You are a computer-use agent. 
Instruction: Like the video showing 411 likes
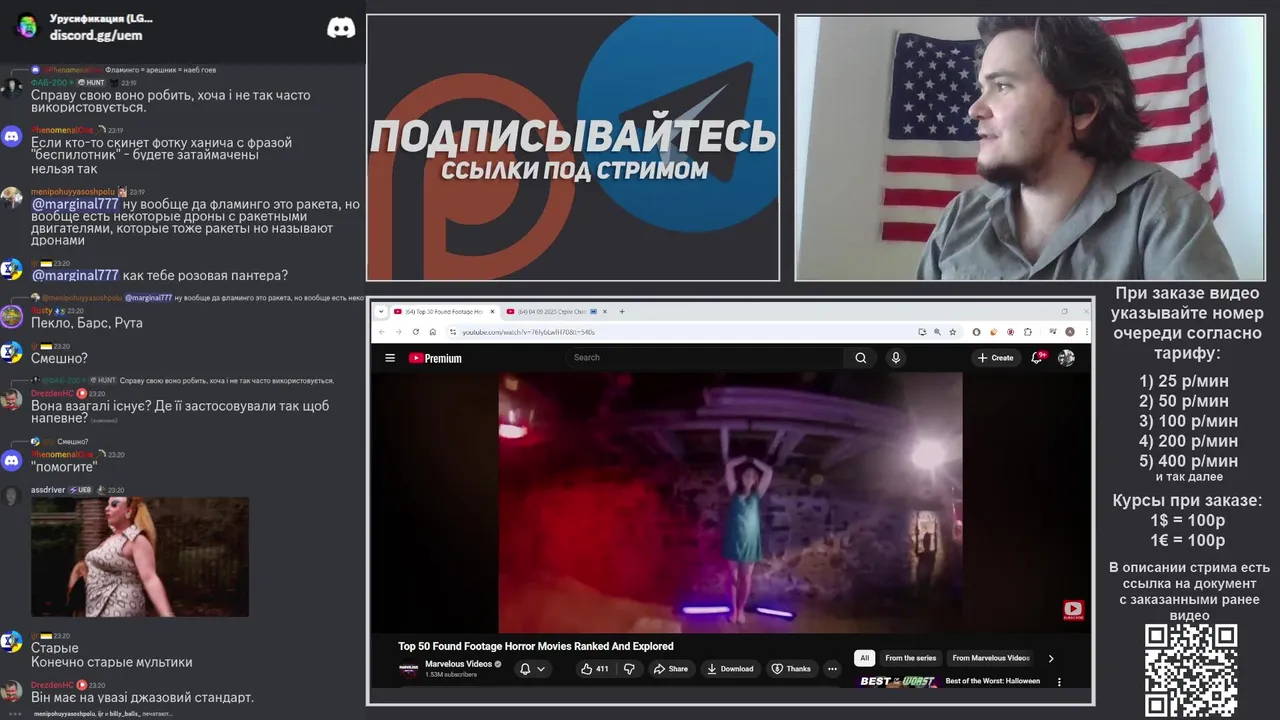(595, 669)
